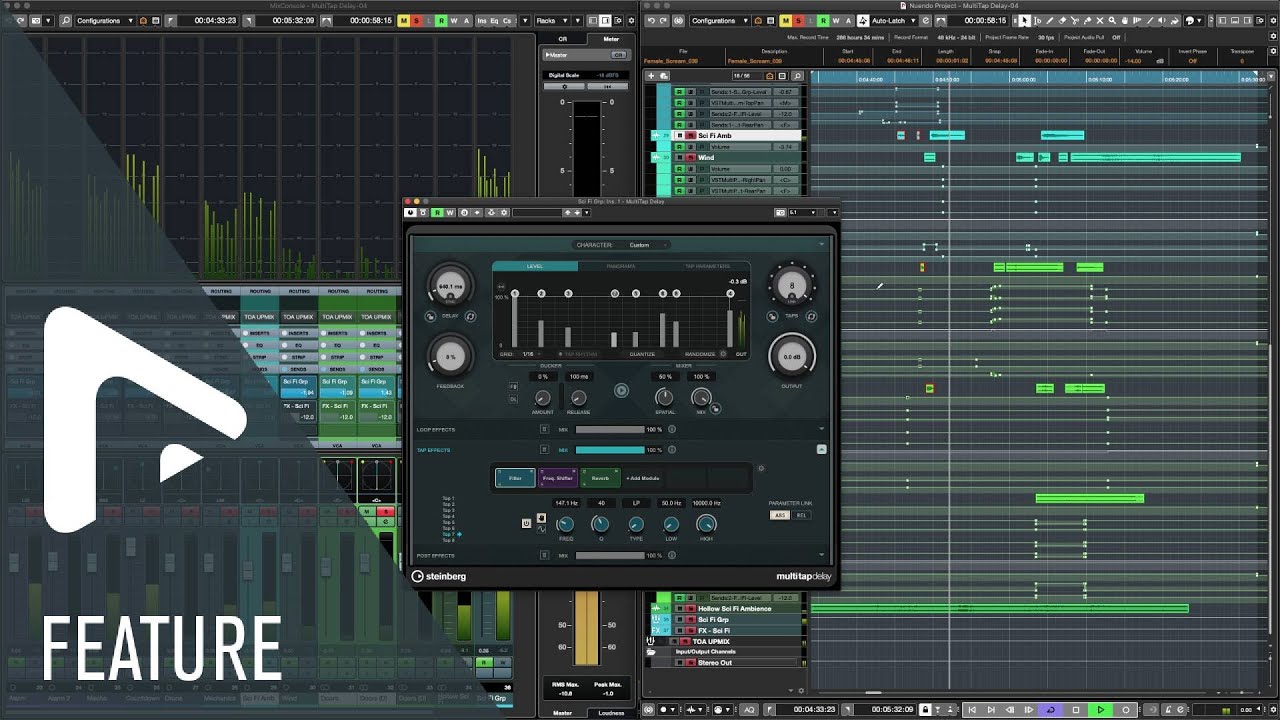
Task: Select the Zoom magnifier tool in project toolbar
Action: click(1111, 20)
